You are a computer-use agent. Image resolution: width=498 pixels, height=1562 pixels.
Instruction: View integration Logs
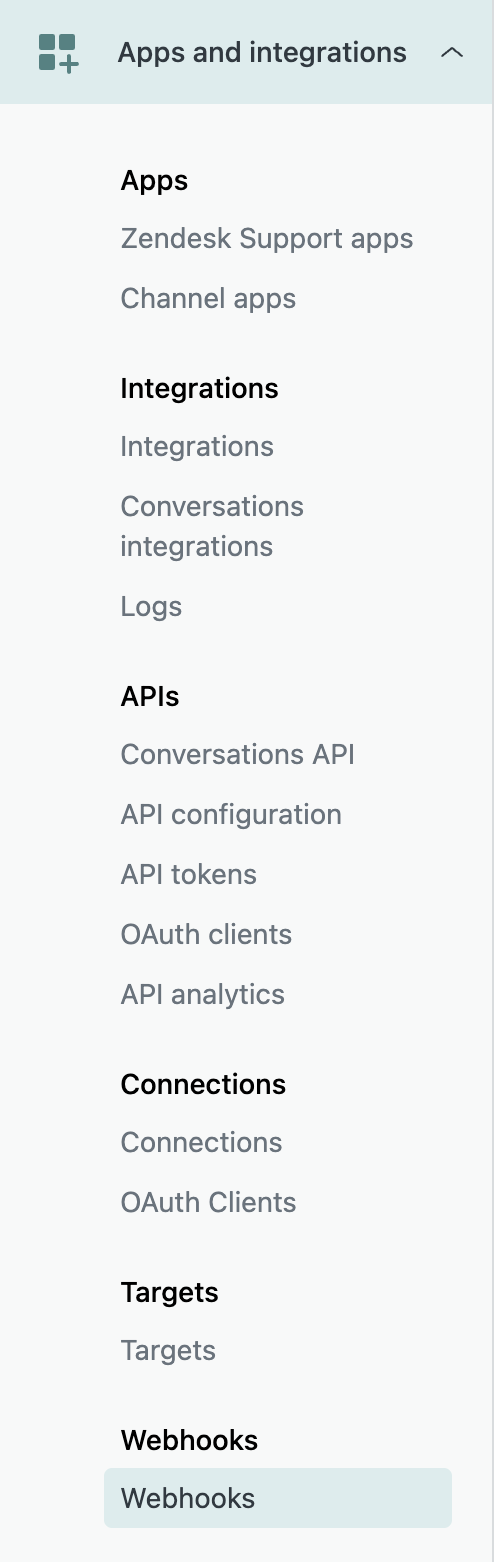pos(151,606)
